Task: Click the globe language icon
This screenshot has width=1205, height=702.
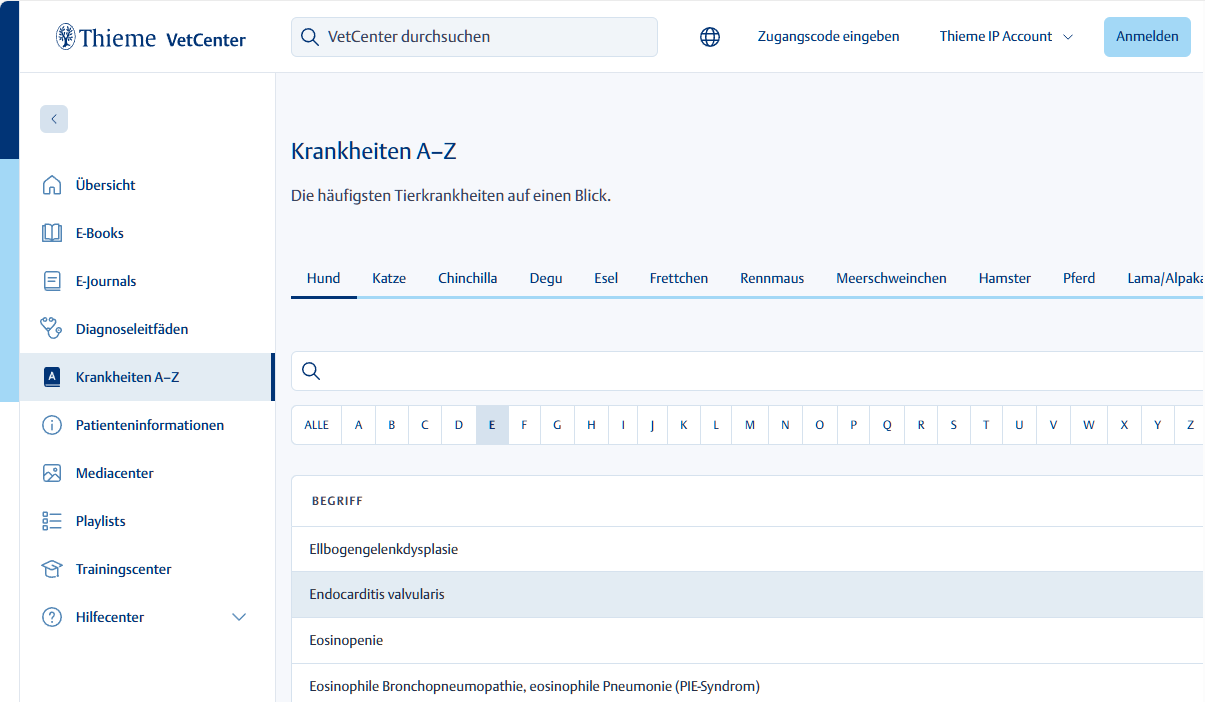Action: pyautogui.click(x=710, y=37)
